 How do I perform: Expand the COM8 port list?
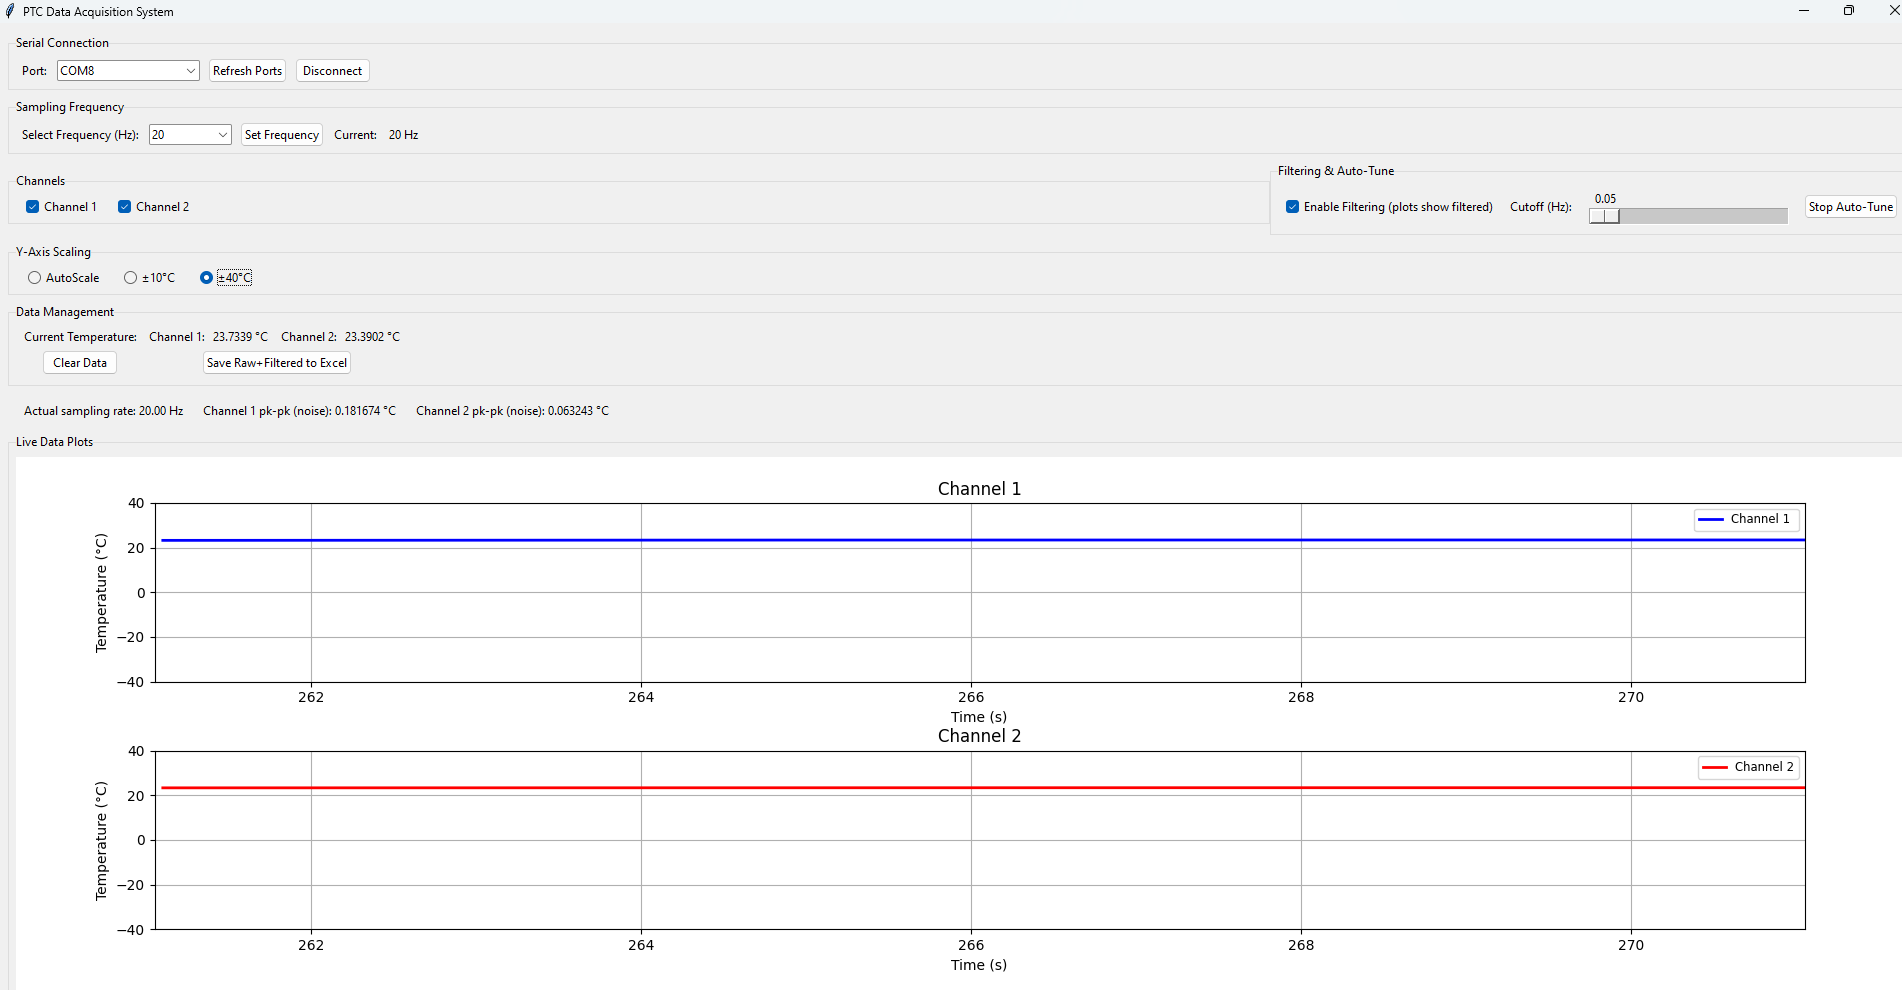tap(190, 70)
